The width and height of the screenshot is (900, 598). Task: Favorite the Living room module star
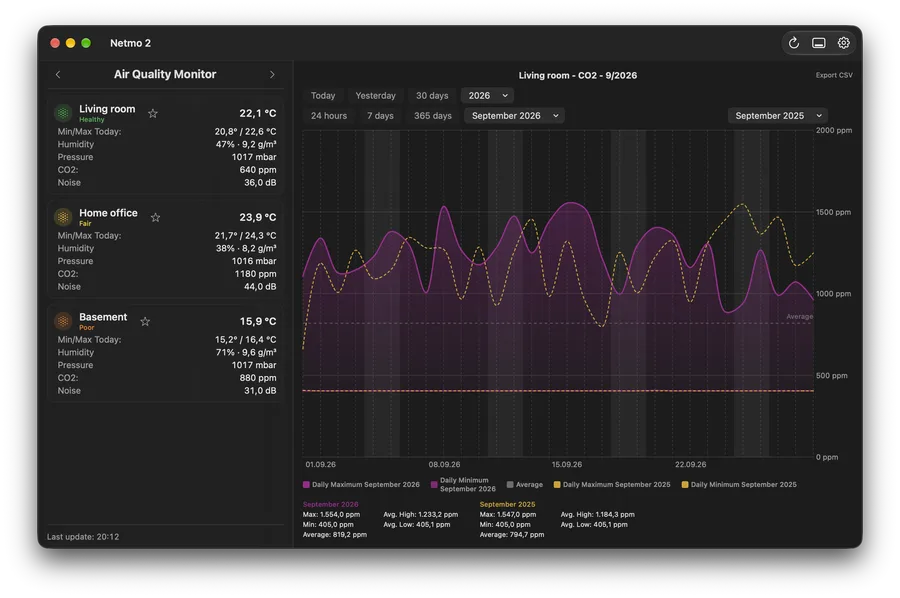(x=153, y=114)
